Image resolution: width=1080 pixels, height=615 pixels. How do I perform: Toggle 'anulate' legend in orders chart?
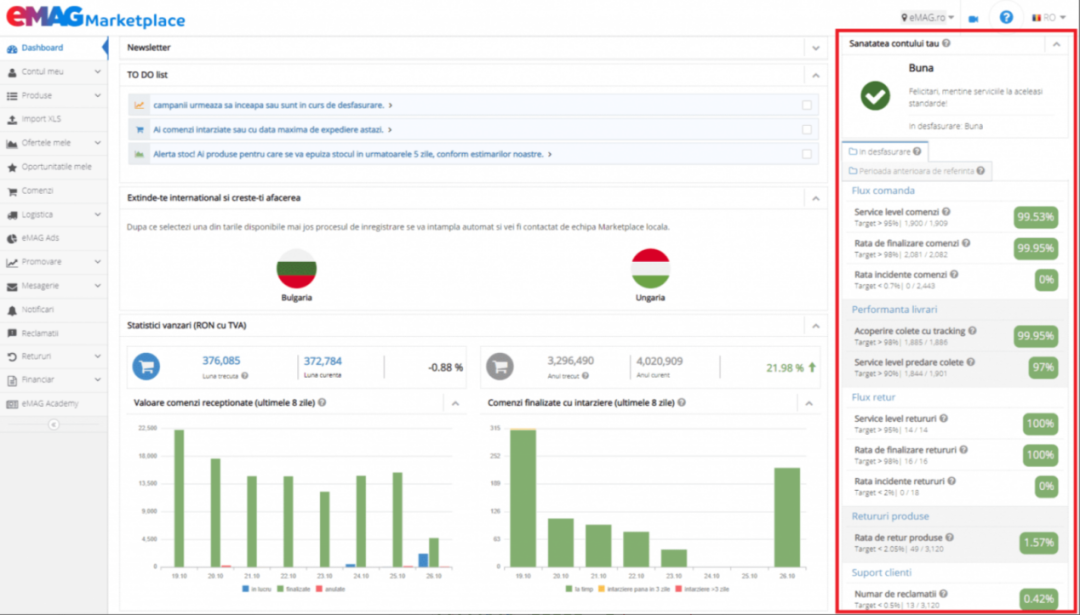[x=330, y=590]
